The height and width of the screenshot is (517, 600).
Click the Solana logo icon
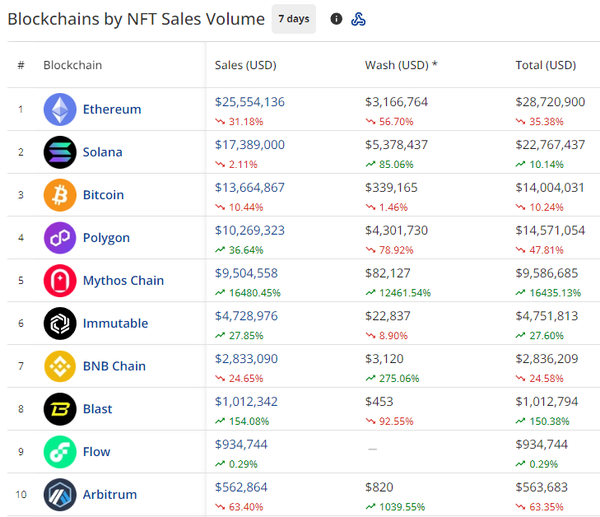click(x=60, y=152)
